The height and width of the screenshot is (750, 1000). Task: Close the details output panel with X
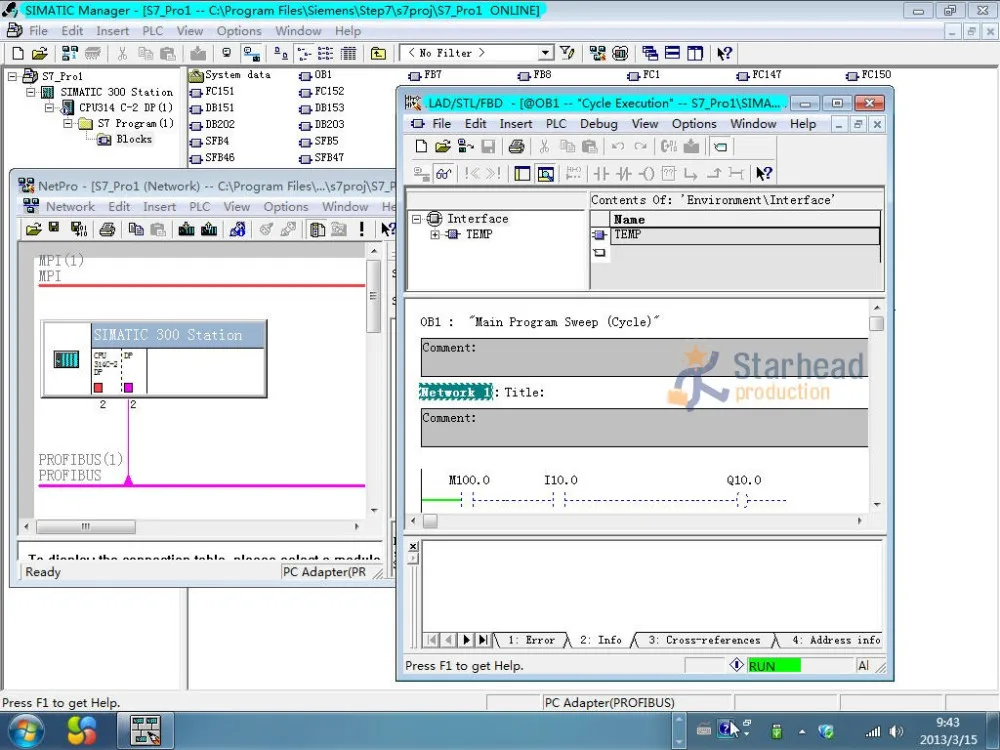point(413,547)
